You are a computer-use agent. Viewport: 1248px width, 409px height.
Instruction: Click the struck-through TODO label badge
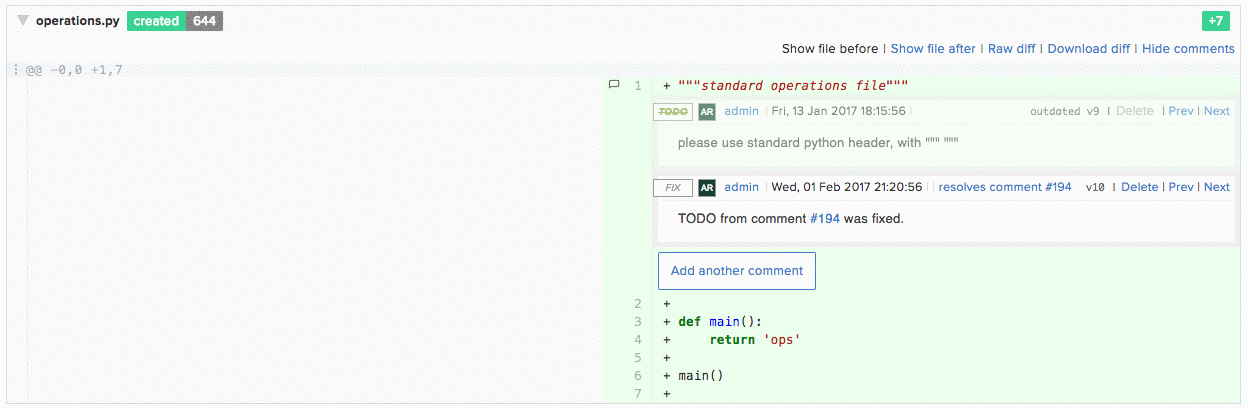(672, 111)
